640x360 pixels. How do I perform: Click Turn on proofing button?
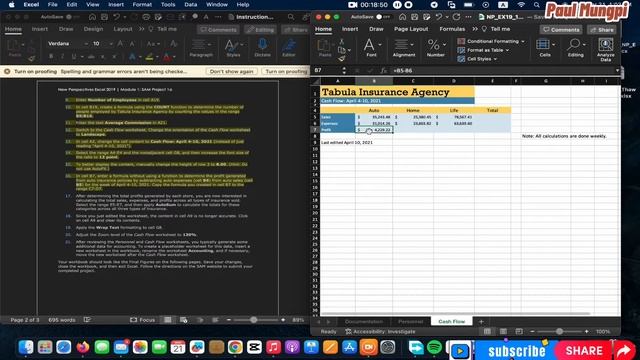[x=286, y=71]
